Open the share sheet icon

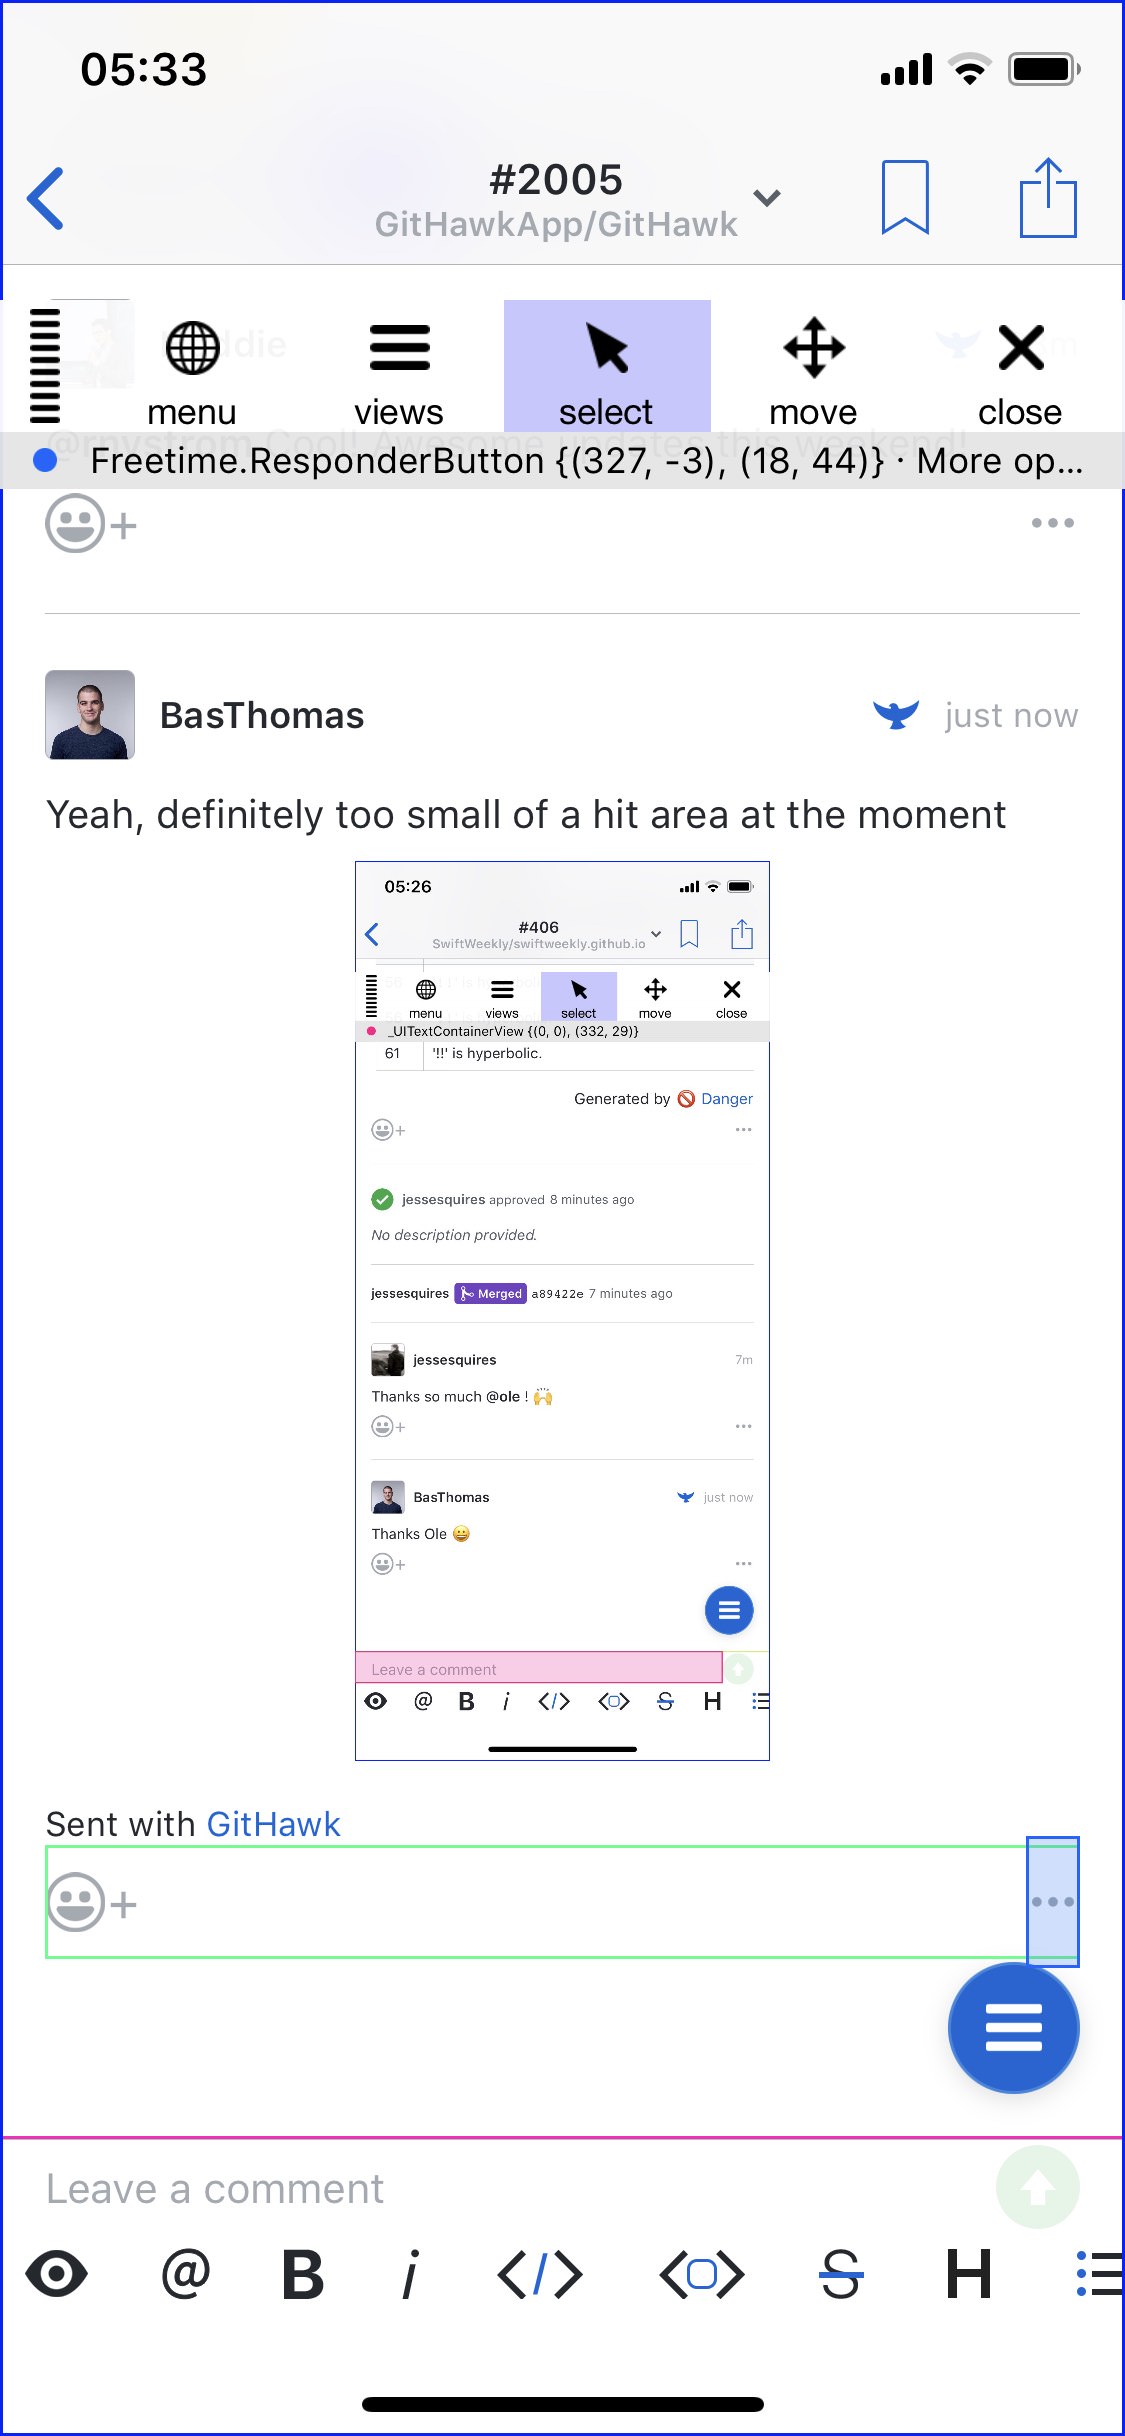coord(1048,197)
